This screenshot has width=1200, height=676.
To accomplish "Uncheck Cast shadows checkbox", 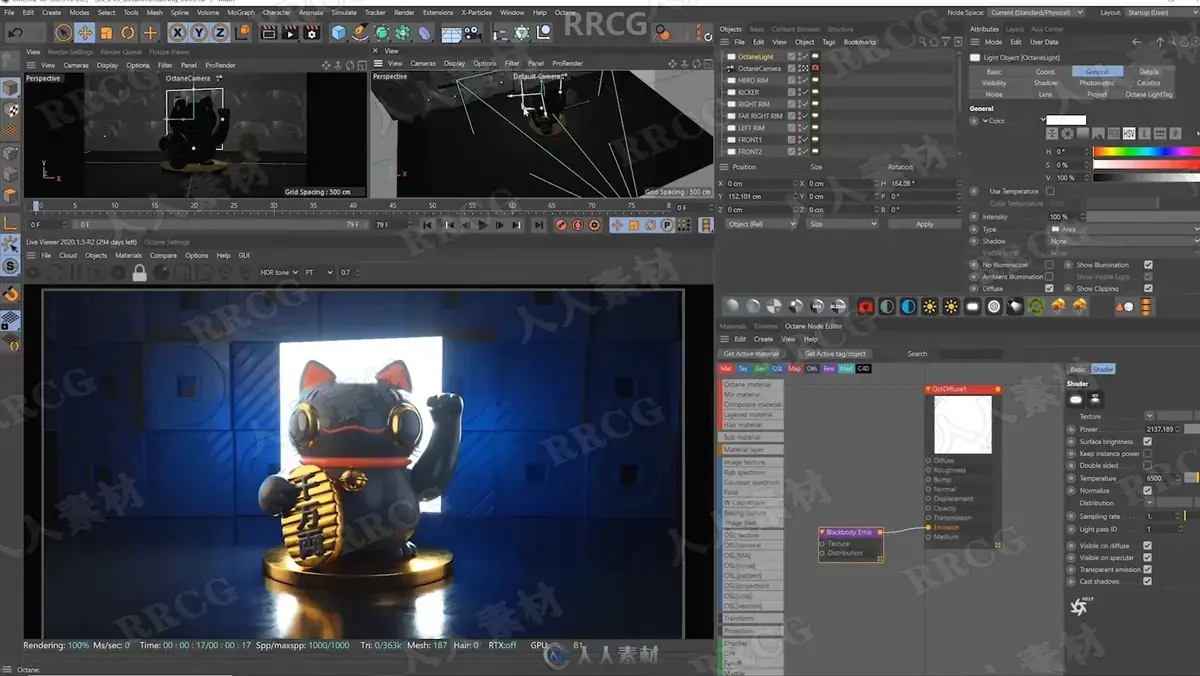I will 1147,581.
